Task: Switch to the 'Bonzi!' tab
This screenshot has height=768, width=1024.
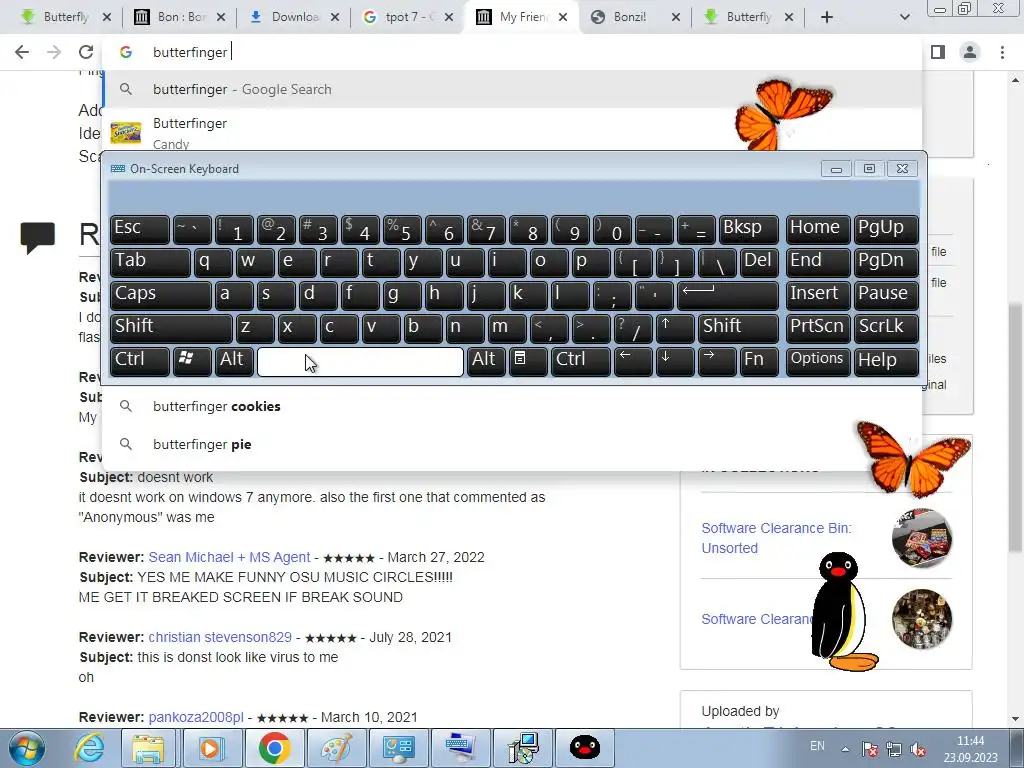Action: [635, 17]
